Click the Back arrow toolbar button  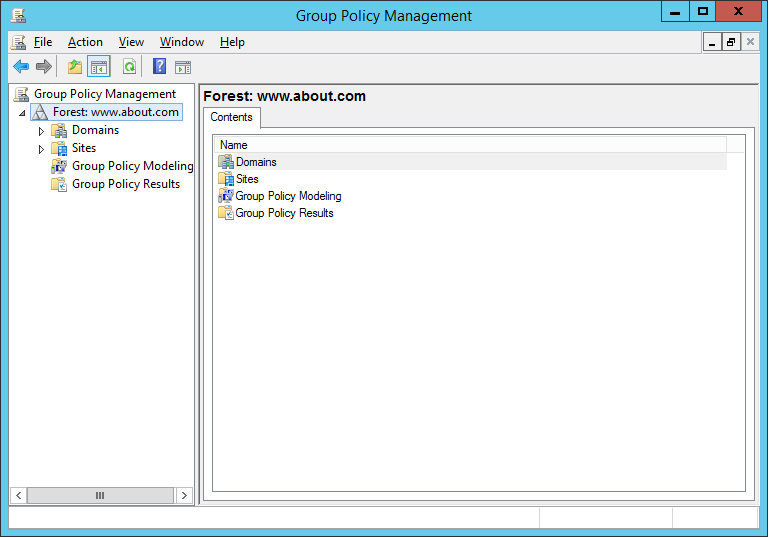21,66
